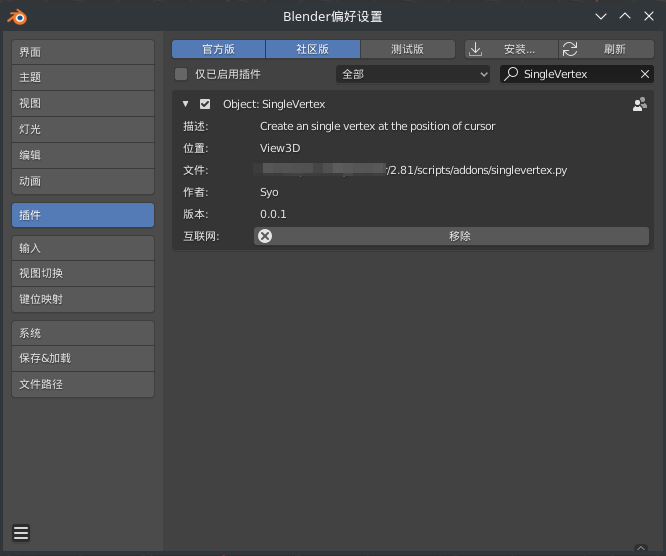Open the 动画 section

83,181
